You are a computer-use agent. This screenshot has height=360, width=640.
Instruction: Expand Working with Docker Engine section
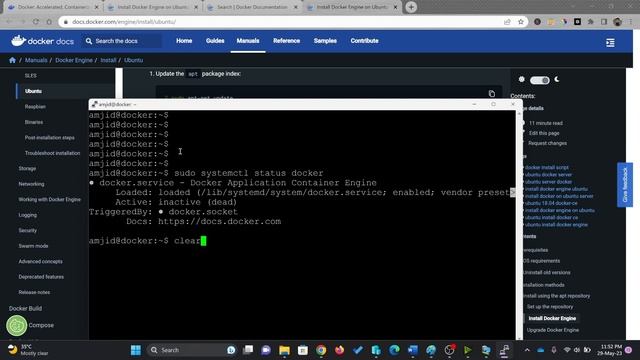(x=49, y=200)
